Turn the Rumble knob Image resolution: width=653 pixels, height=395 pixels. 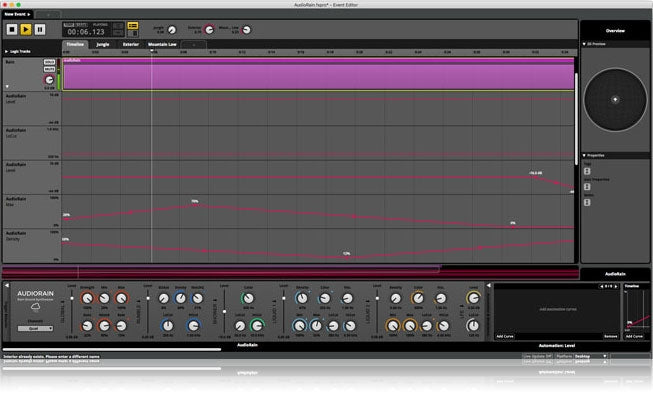(163, 298)
